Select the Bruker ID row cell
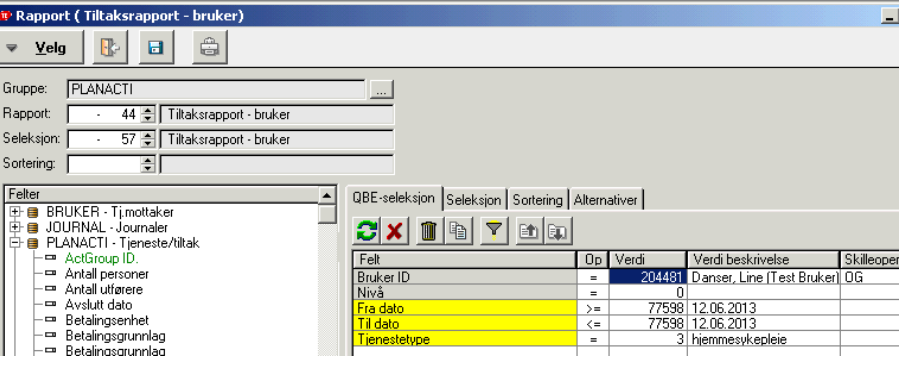919x366 pixels. (x=465, y=277)
